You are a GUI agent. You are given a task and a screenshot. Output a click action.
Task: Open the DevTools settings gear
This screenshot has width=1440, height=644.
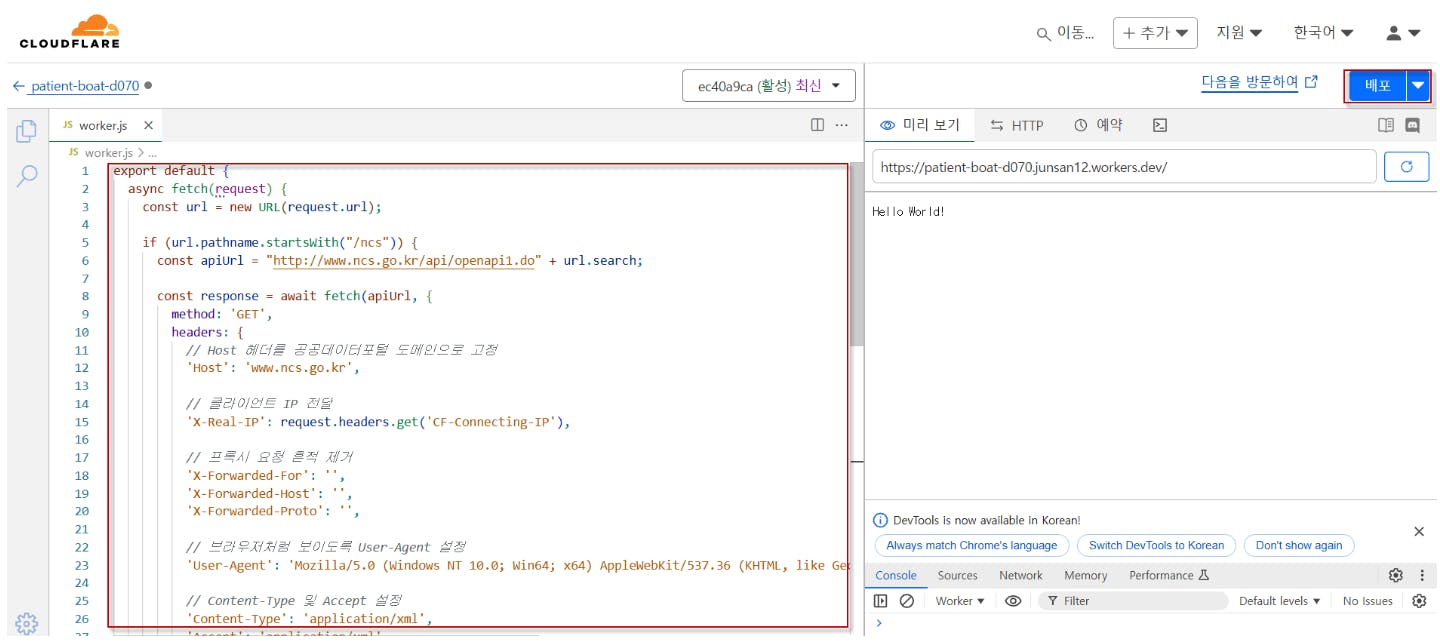[x=1396, y=575]
